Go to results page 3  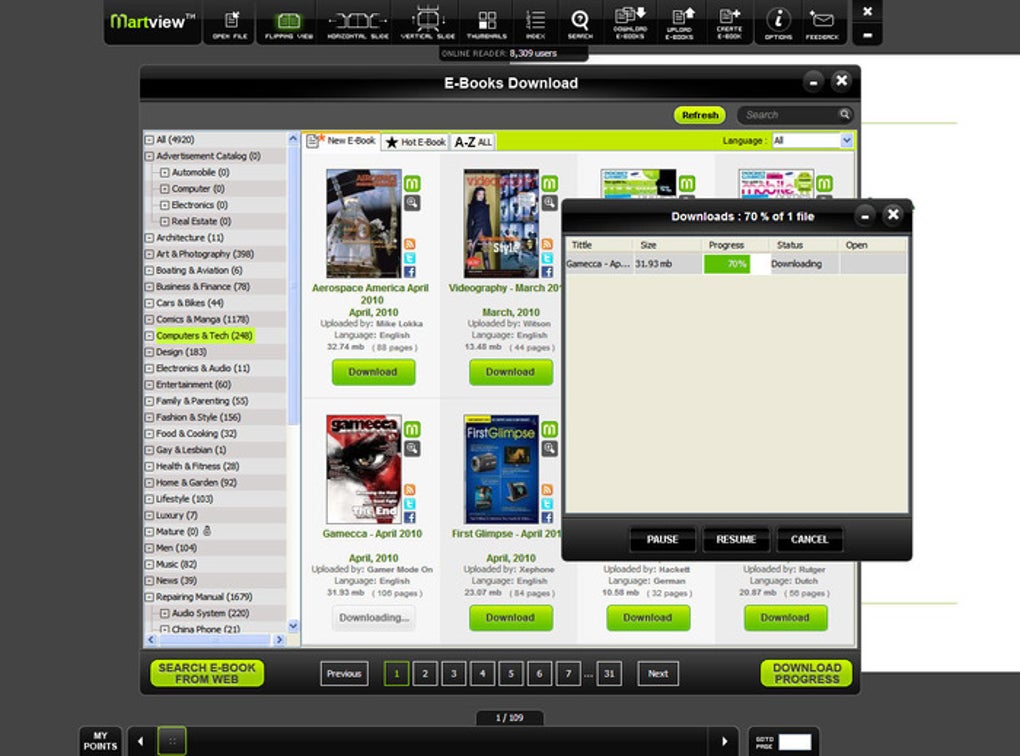pyautogui.click(x=453, y=673)
